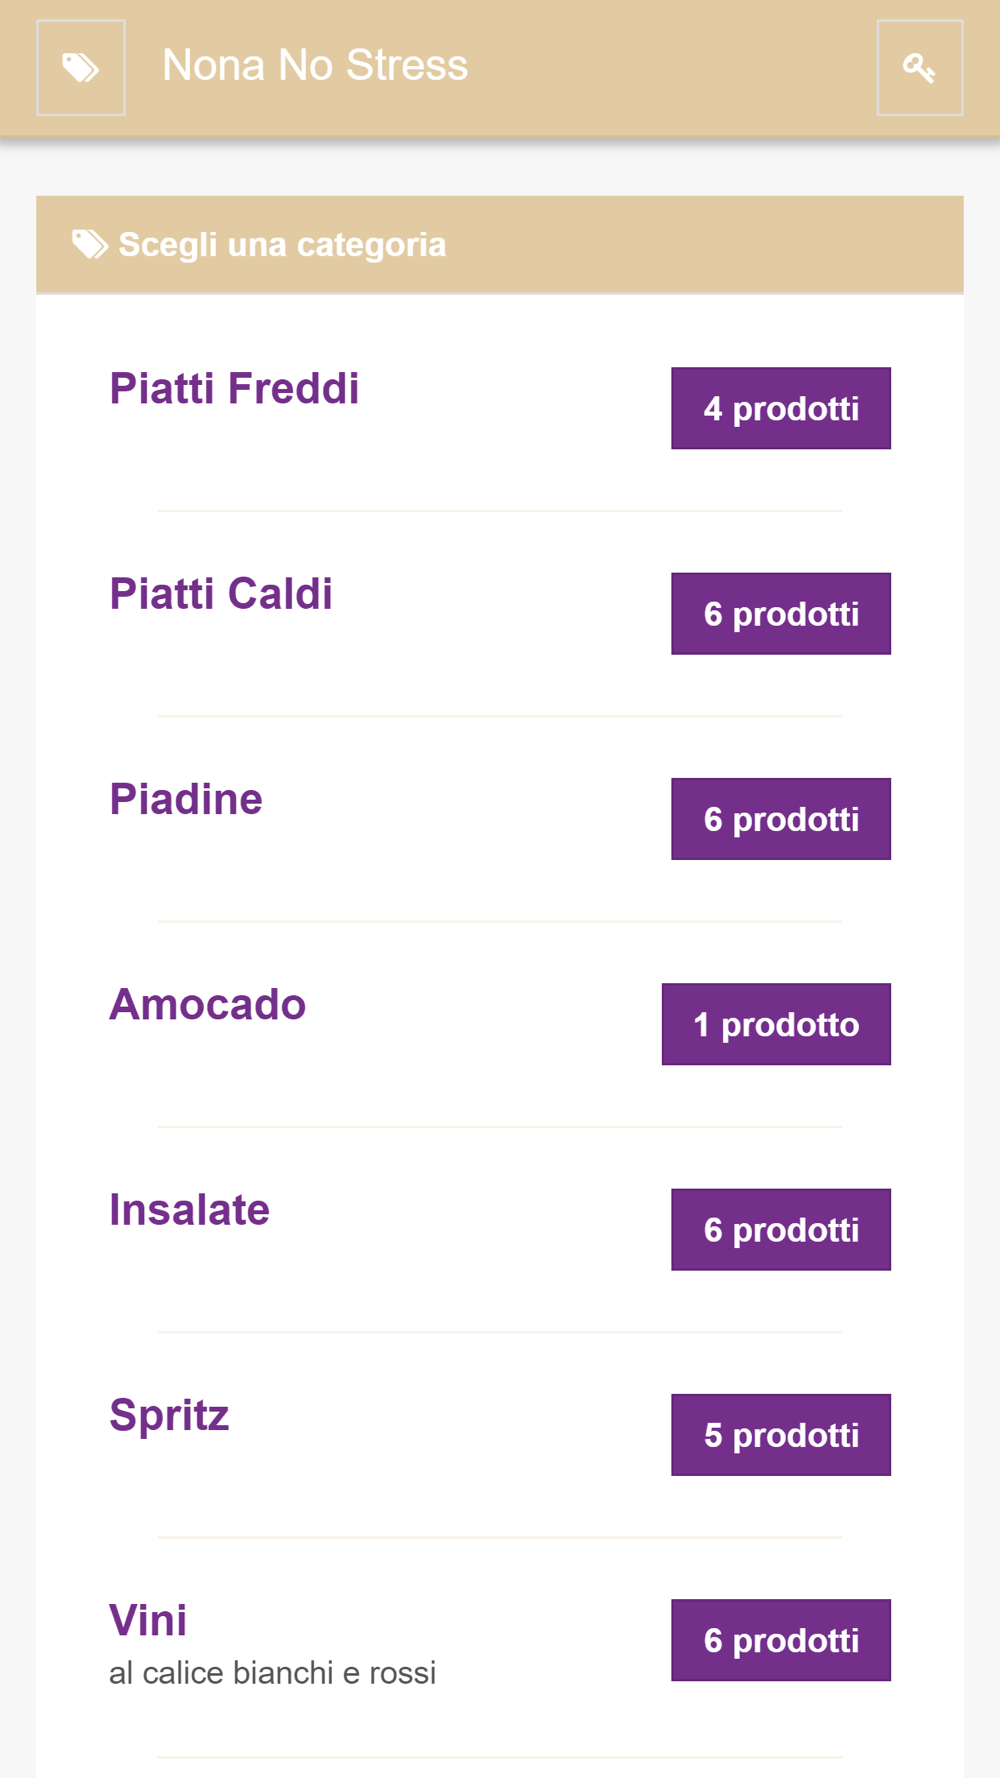The image size is (1000, 1778).
Task: Tap 6 prodotti button beside Insalate
Action: coord(780,1230)
